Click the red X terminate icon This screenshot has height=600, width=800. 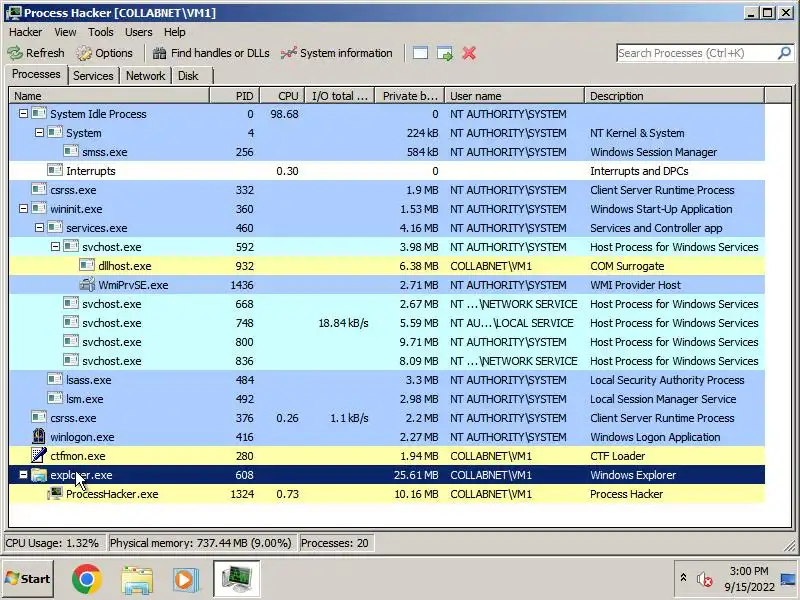pos(469,53)
